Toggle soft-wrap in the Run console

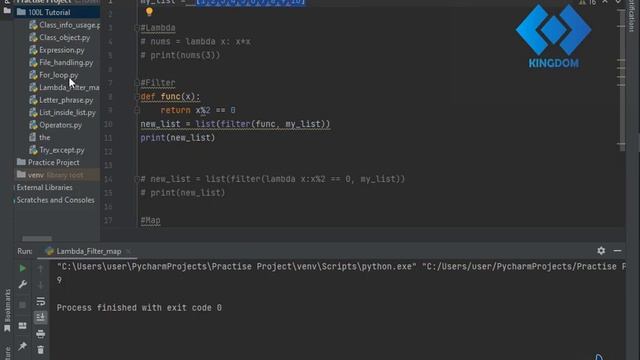pyautogui.click(x=40, y=301)
